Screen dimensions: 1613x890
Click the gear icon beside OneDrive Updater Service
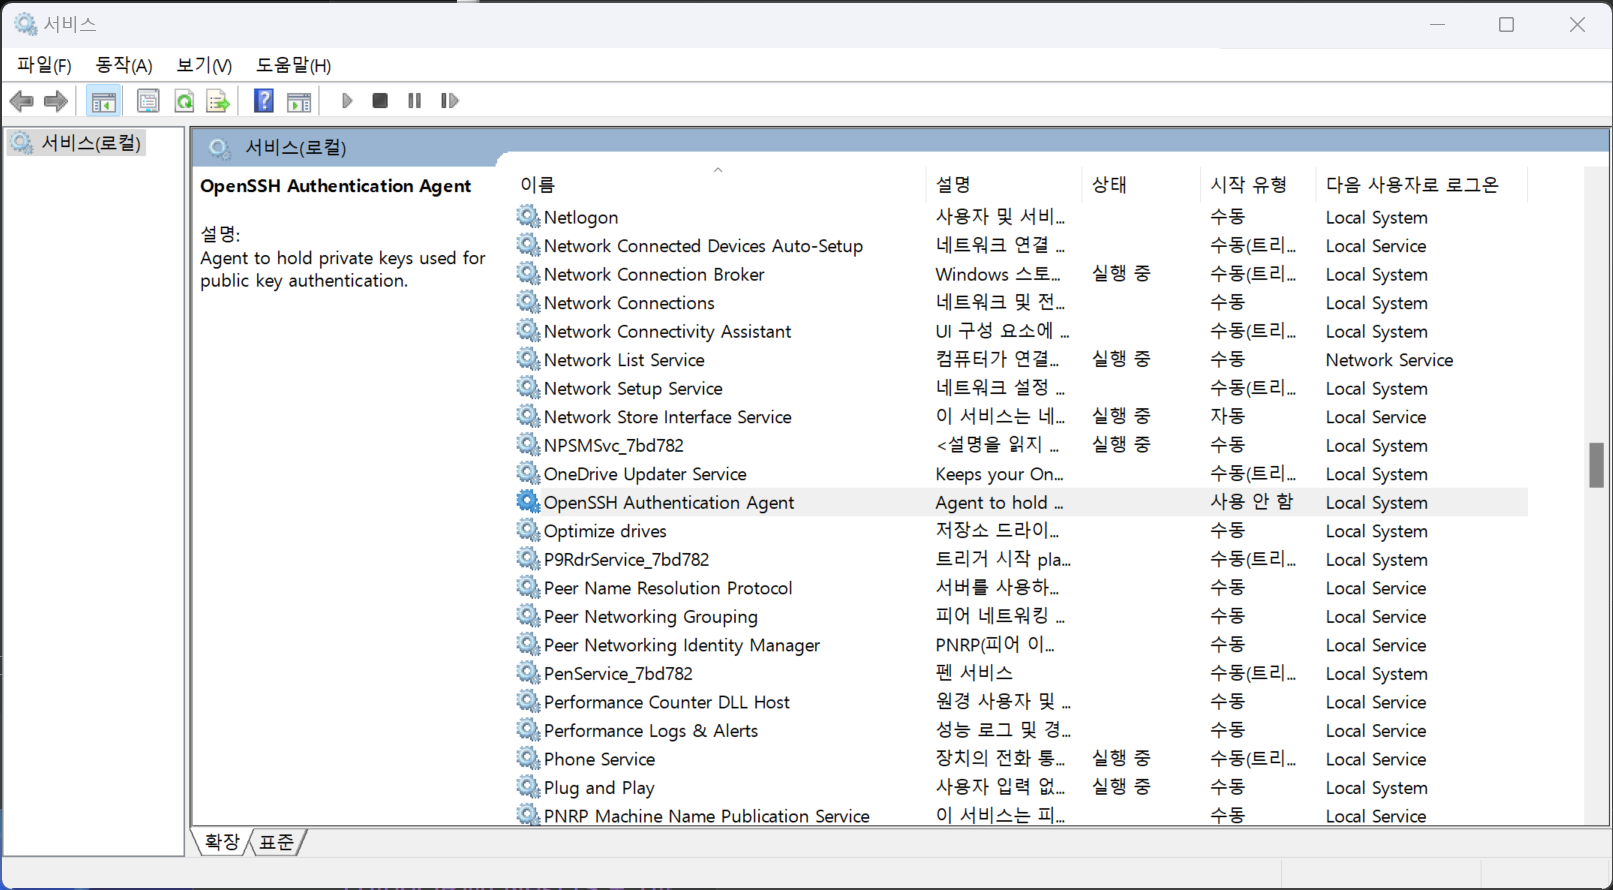(528, 473)
